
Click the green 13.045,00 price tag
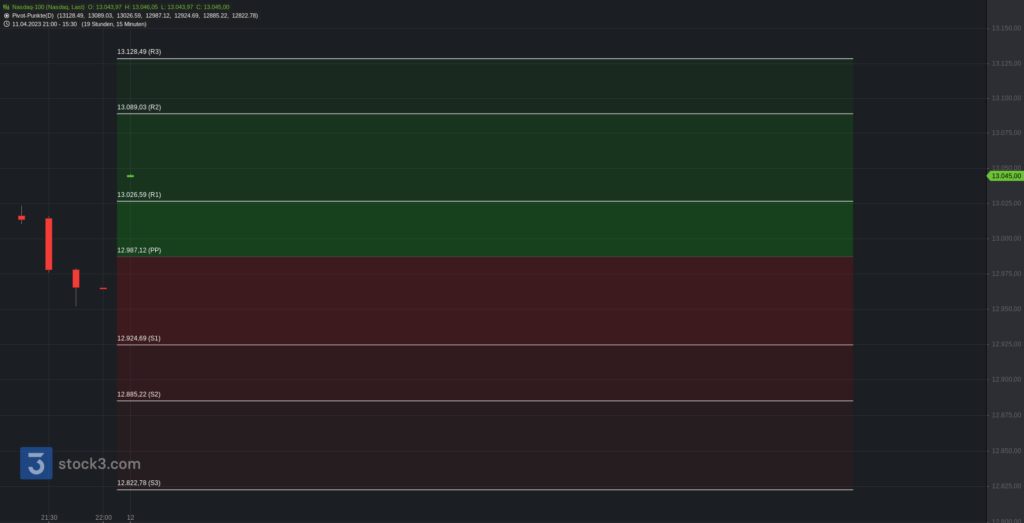(x=1004, y=176)
